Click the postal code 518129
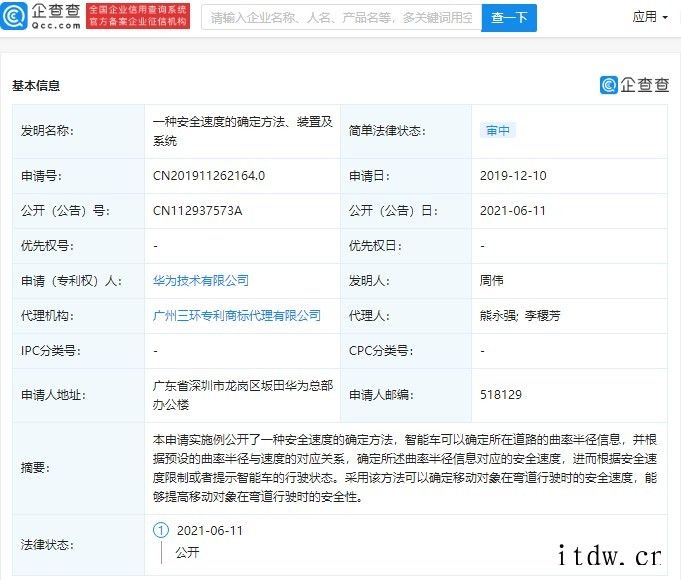The height and width of the screenshot is (580, 681). pos(501,394)
